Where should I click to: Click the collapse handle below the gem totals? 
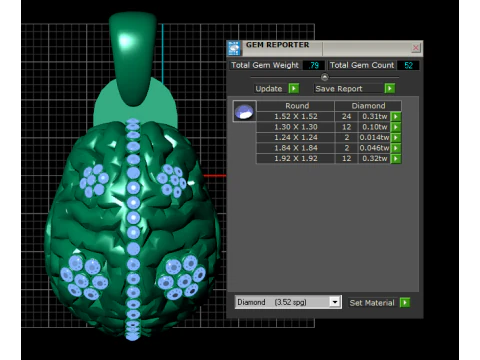(x=324, y=77)
